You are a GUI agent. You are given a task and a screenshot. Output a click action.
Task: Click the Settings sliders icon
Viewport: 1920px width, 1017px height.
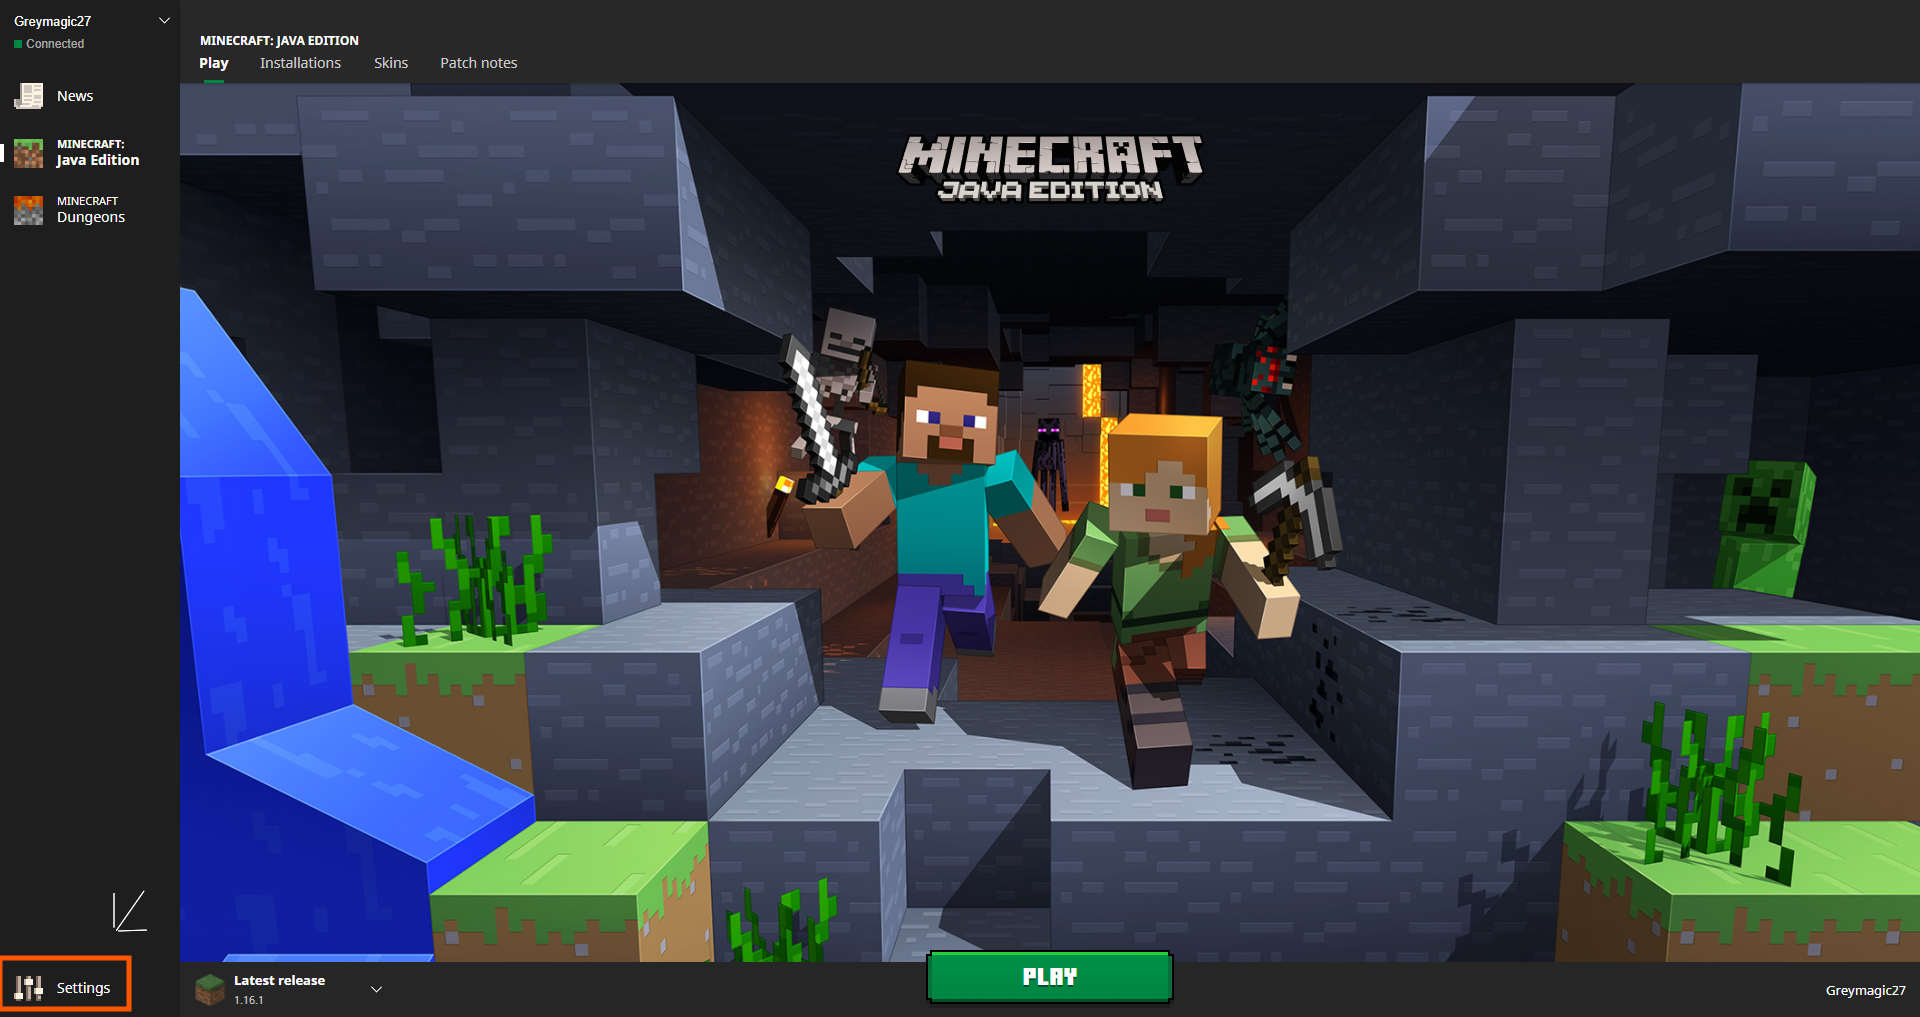click(30, 987)
